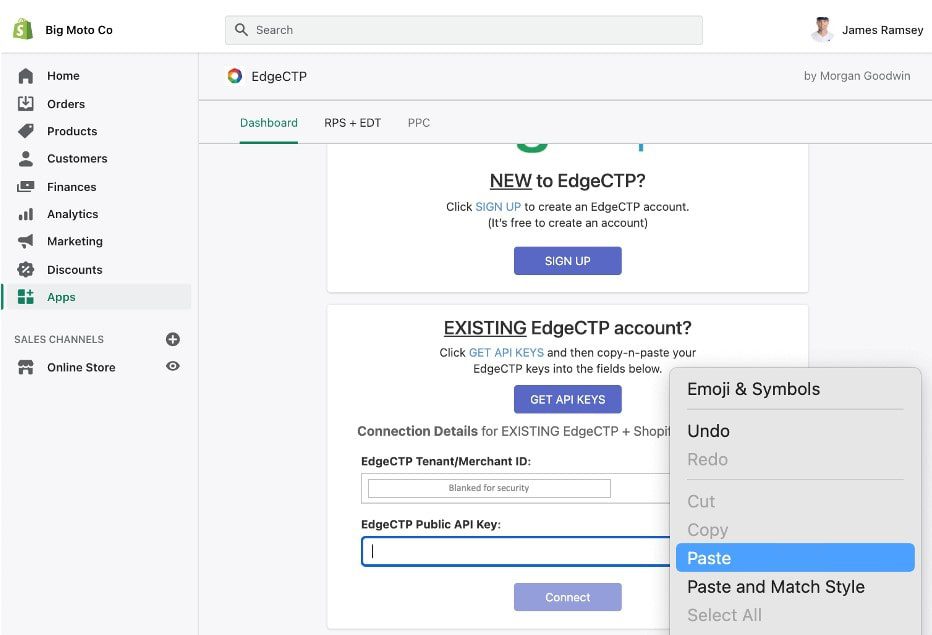Click the EdgeCTP colorful ring logo

(x=235, y=76)
